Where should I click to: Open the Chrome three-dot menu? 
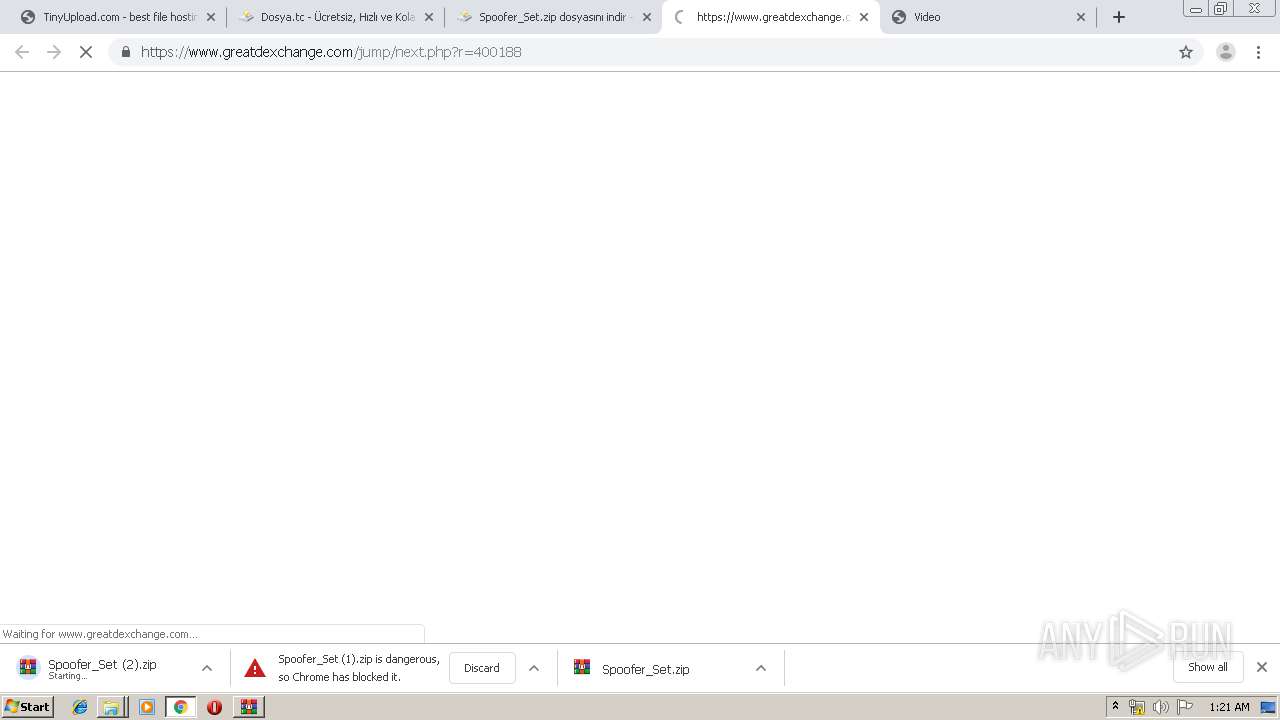point(1259,52)
